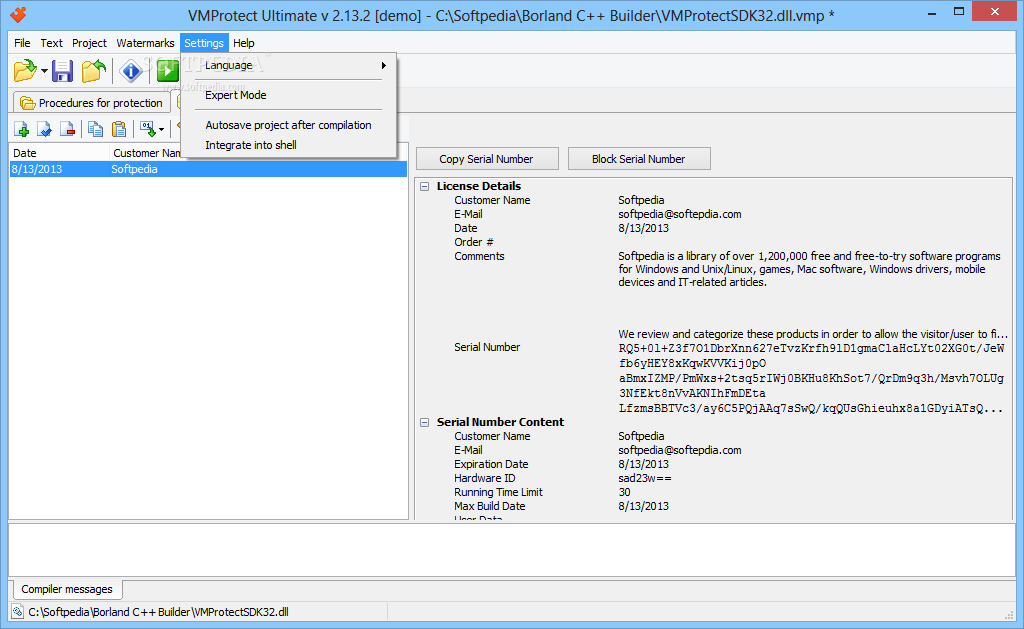Collapse the Serial Number Content section

pos(424,423)
